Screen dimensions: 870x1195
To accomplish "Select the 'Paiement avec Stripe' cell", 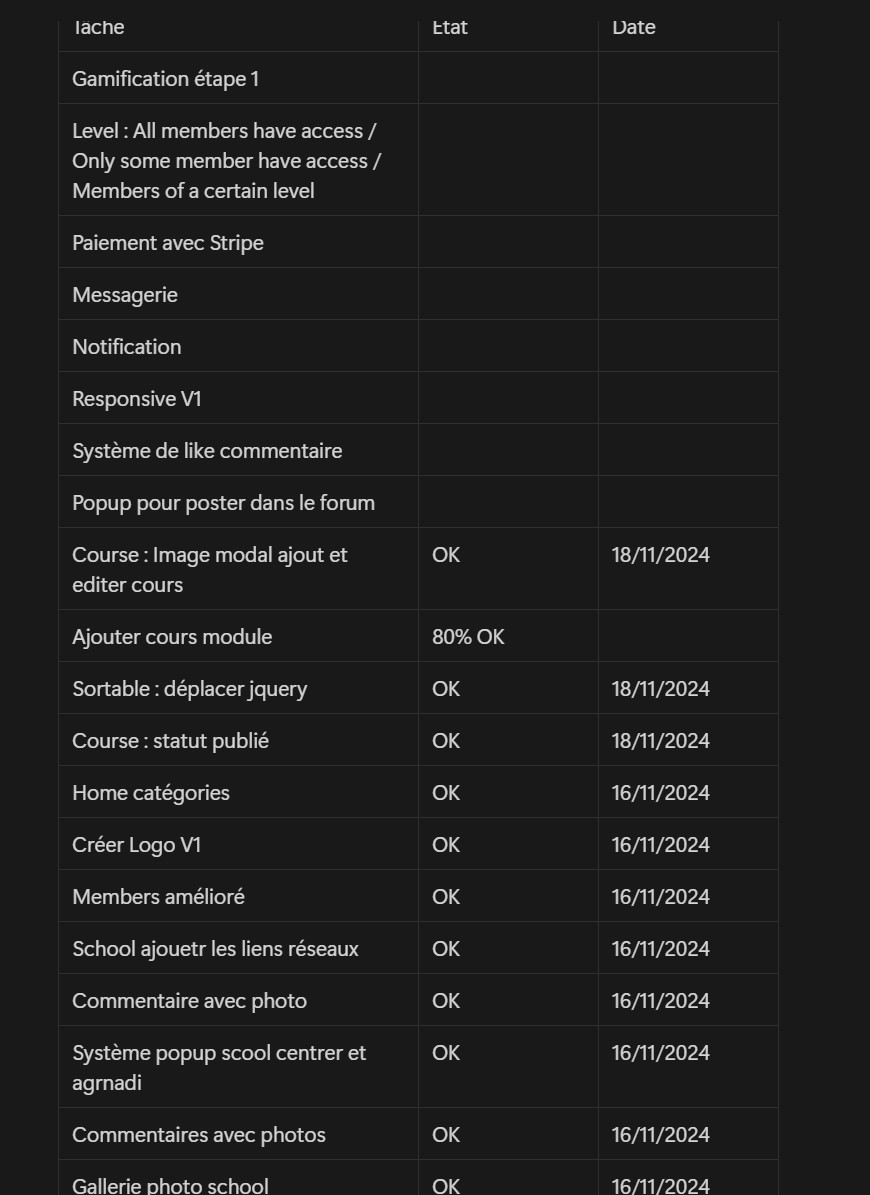I will [238, 242].
